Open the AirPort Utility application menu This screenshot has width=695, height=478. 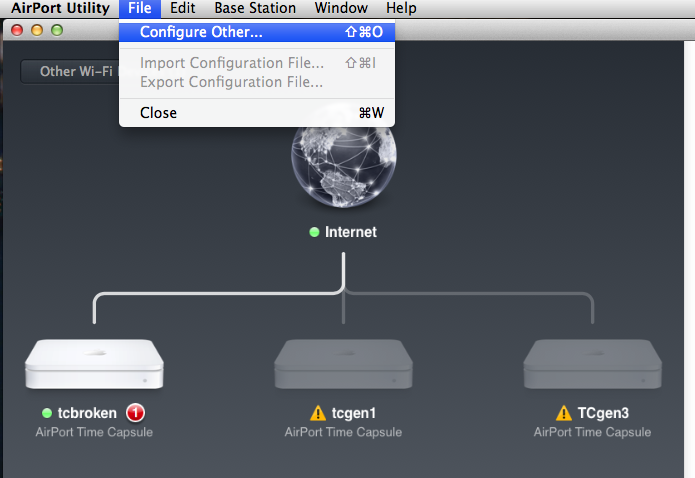[x=60, y=8]
